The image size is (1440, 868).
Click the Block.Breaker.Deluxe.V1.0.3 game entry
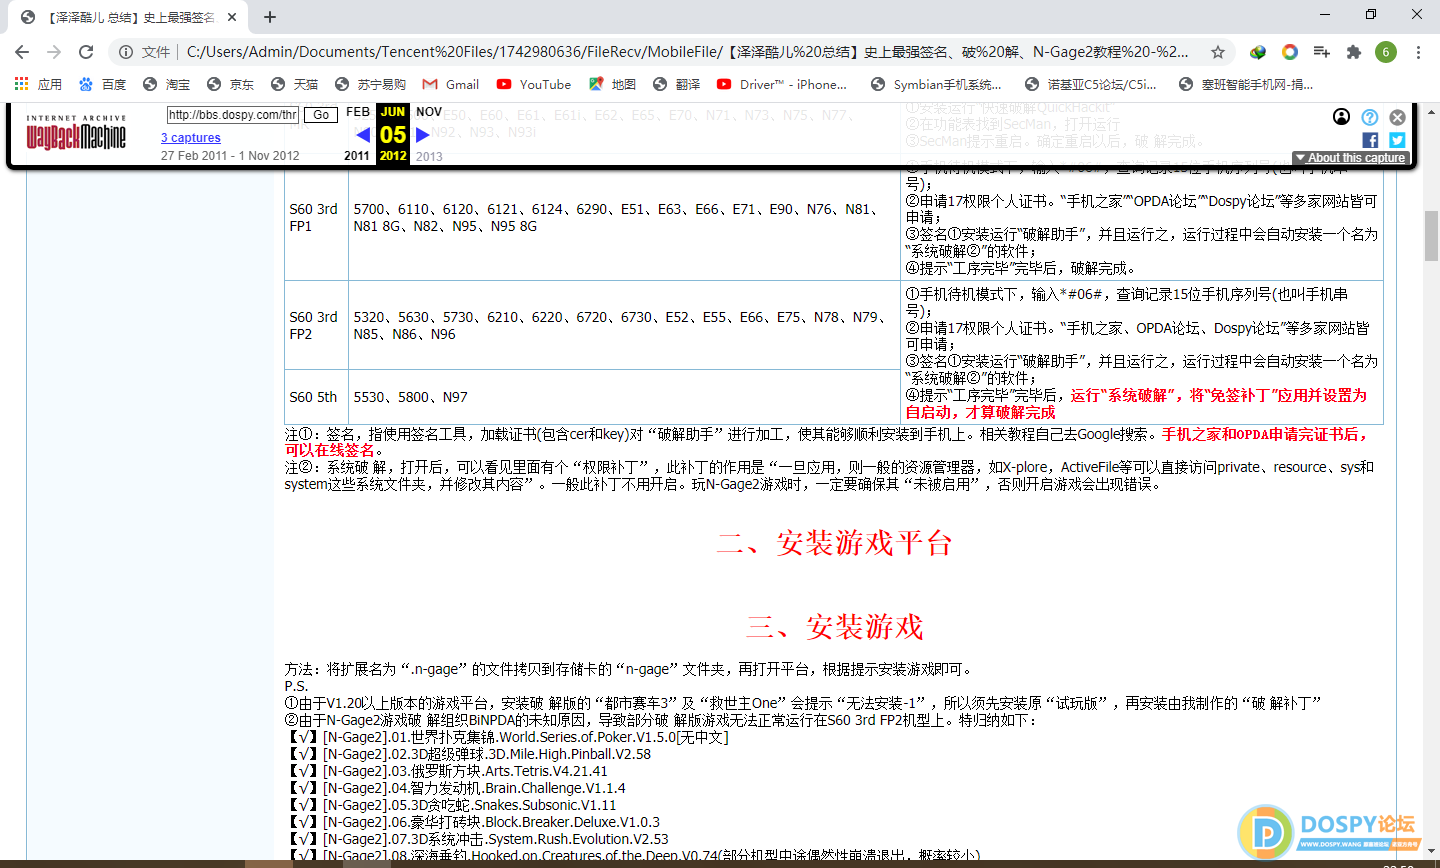coord(474,822)
